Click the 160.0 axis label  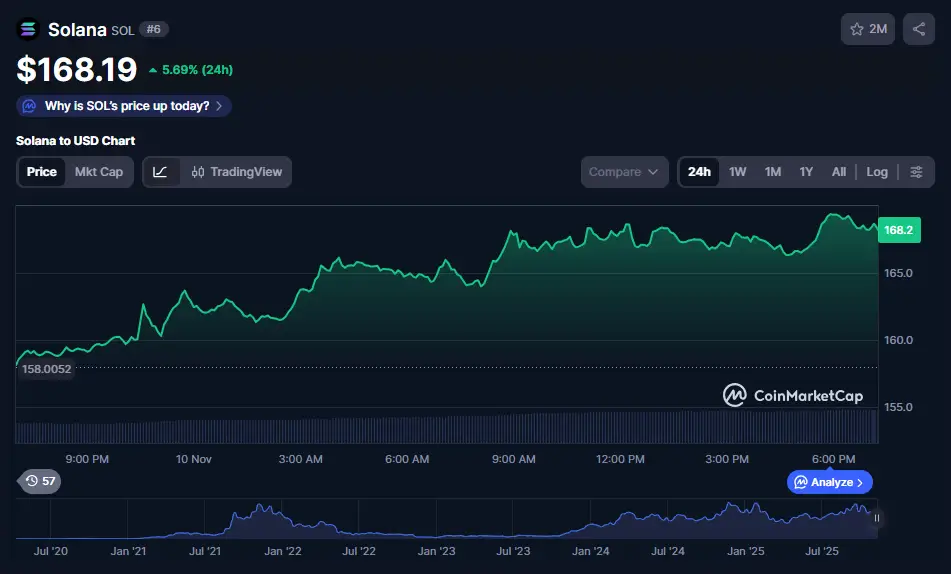click(x=898, y=340)
